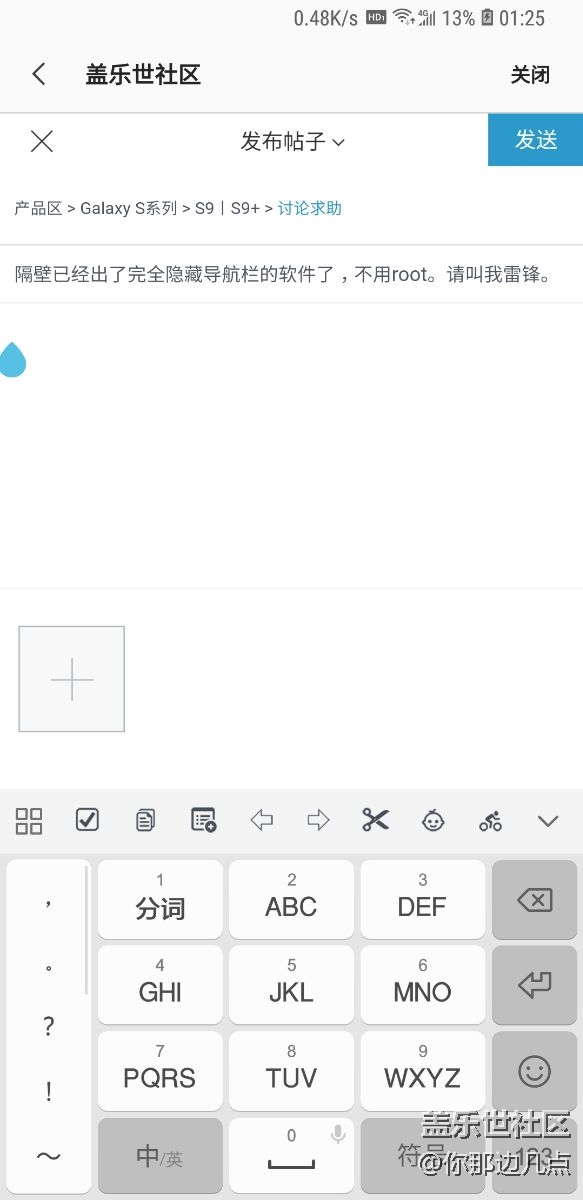Expand the 发布帖子 post type dropdown
The width and height of the screenshot is (583, 1200).
pos(292,141)
